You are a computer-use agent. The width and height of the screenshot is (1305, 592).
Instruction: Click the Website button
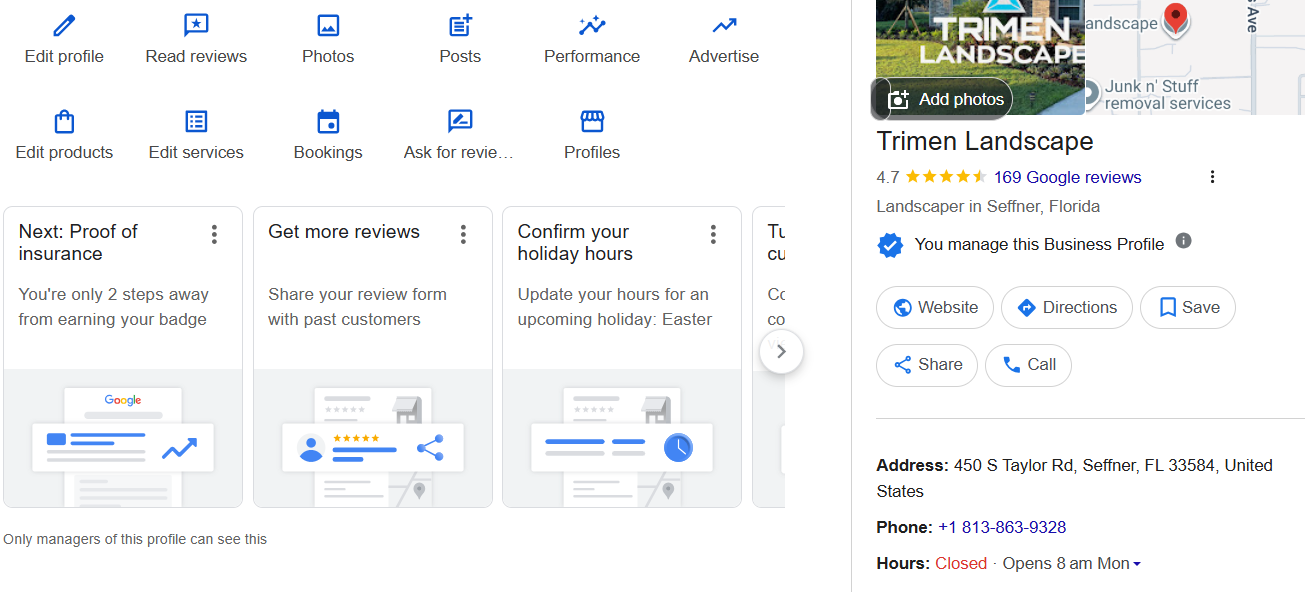935,308
